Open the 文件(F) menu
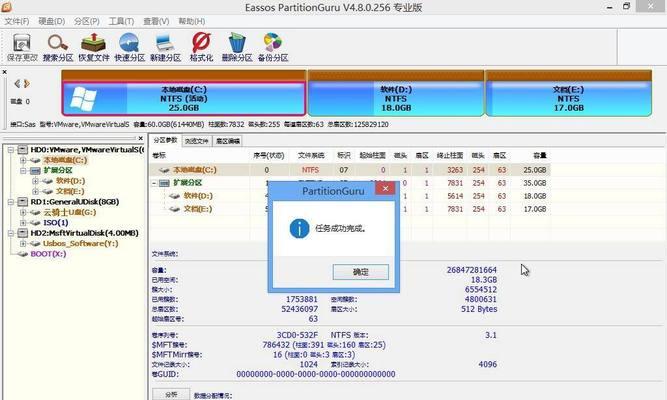The height and width of the screenshot is (400, 667). (17, 21)
